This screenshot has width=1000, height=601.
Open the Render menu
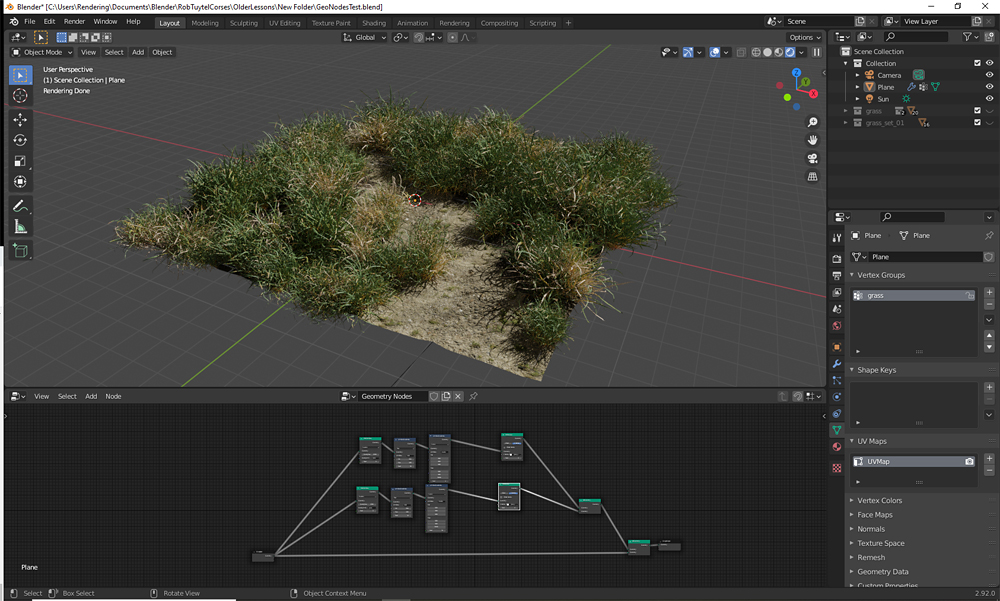tap(74, 21)
